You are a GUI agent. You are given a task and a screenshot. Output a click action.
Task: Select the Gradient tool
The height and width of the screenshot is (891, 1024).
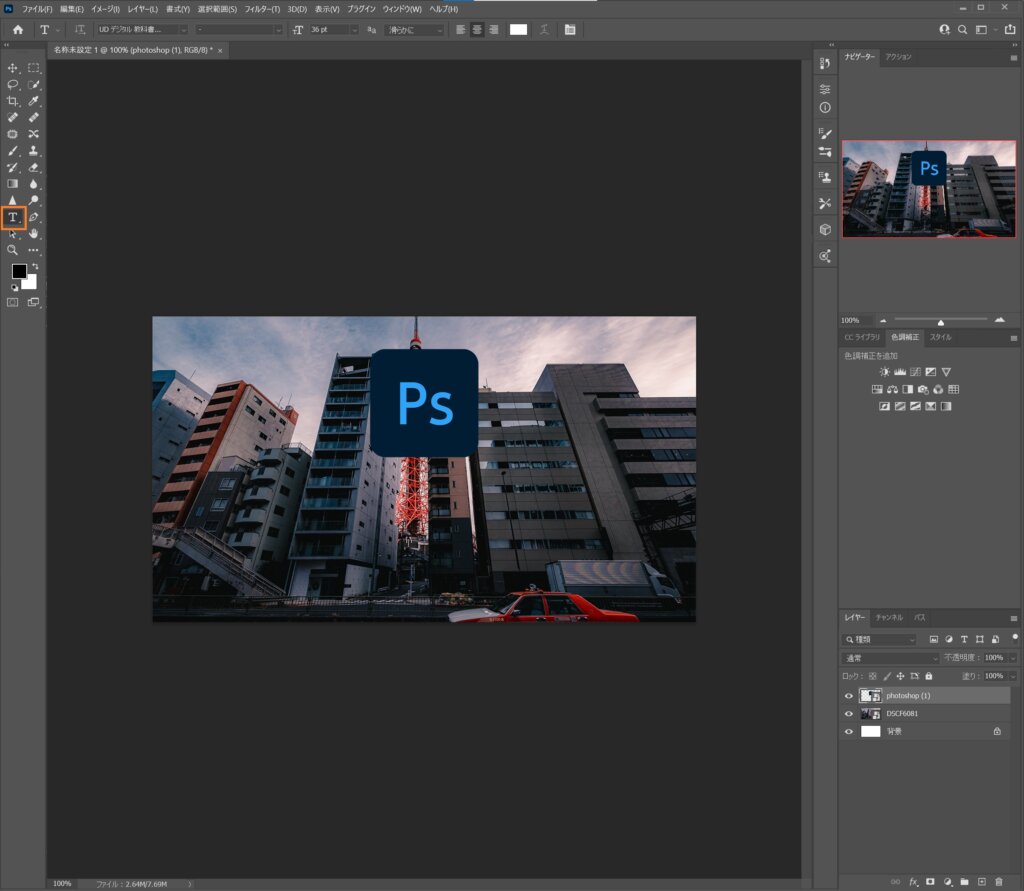(12, 184)
